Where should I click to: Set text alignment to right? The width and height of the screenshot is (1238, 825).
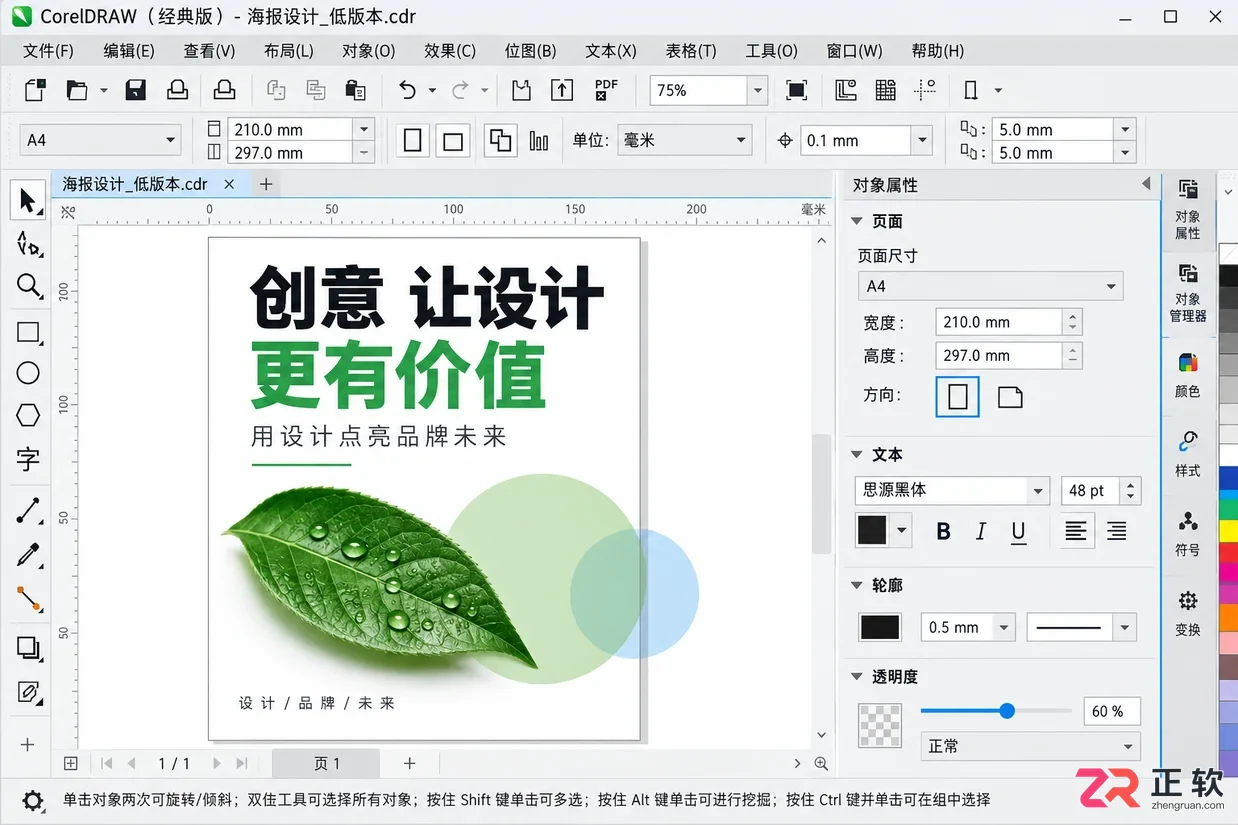(1116, 531)
